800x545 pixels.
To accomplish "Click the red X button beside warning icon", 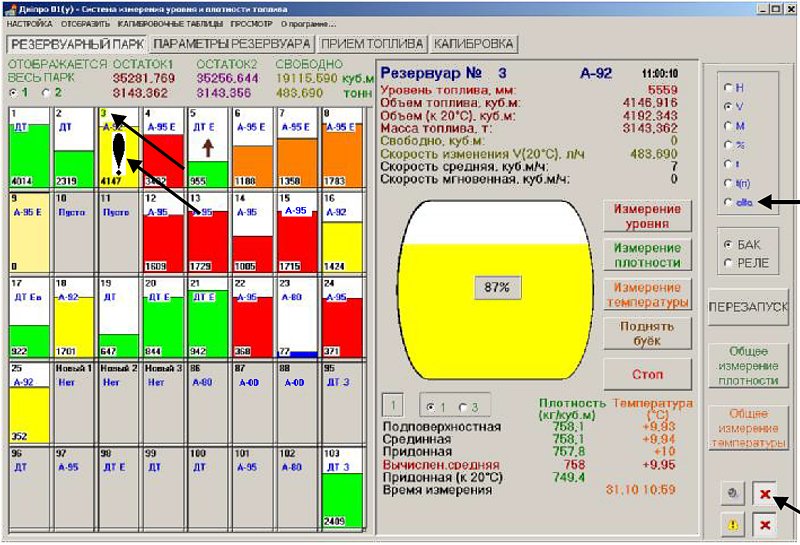I will point(764,525).
